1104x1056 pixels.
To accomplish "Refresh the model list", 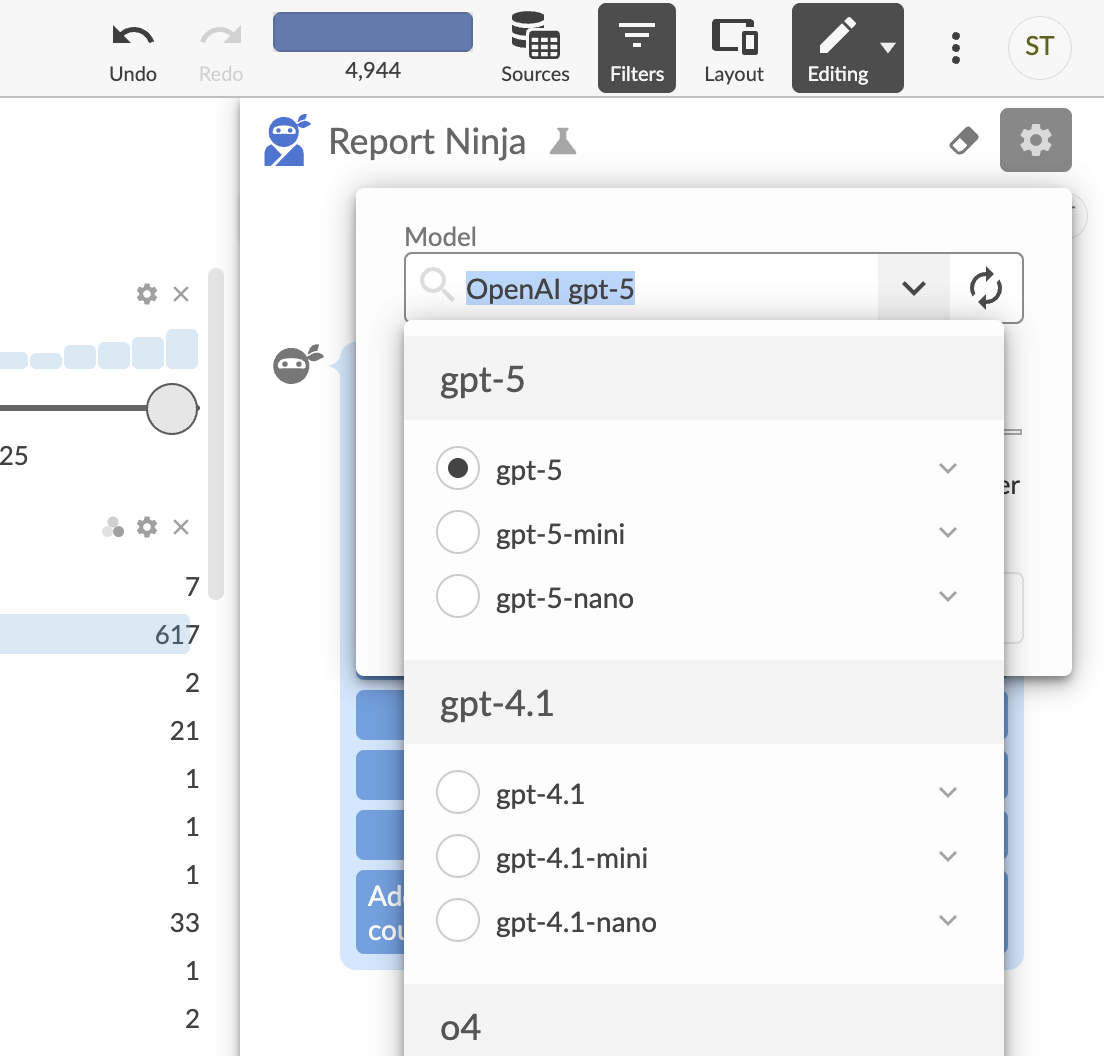I will 985,288.
